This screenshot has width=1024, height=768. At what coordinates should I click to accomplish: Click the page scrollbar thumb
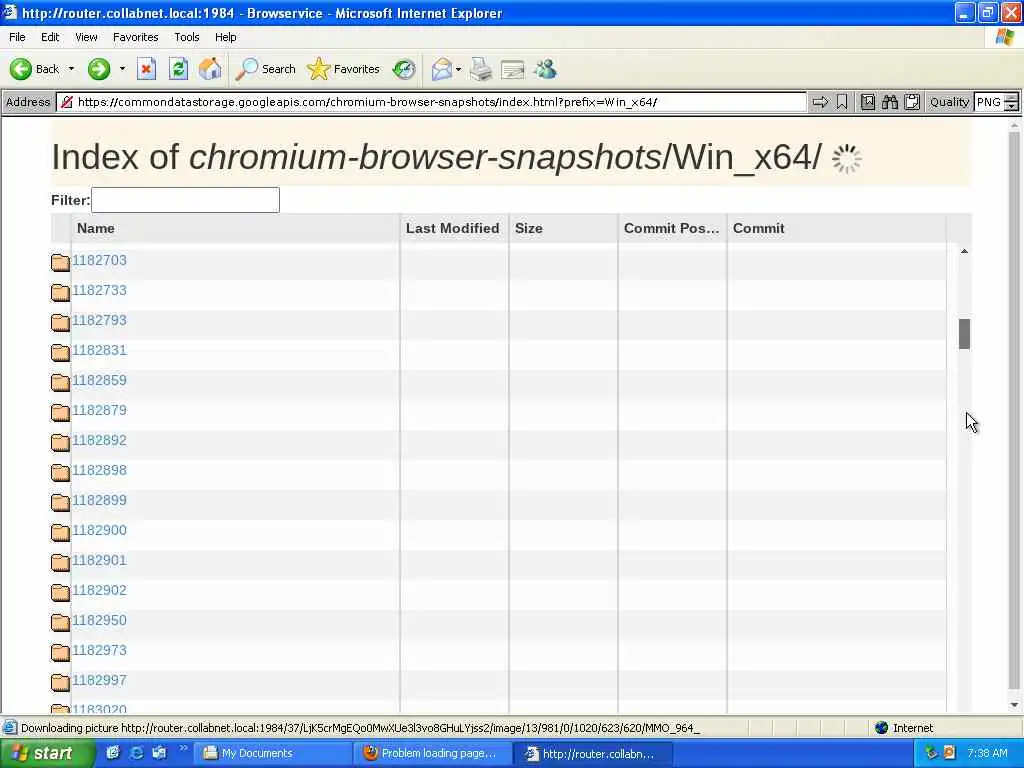click(x=1014, y=410)
